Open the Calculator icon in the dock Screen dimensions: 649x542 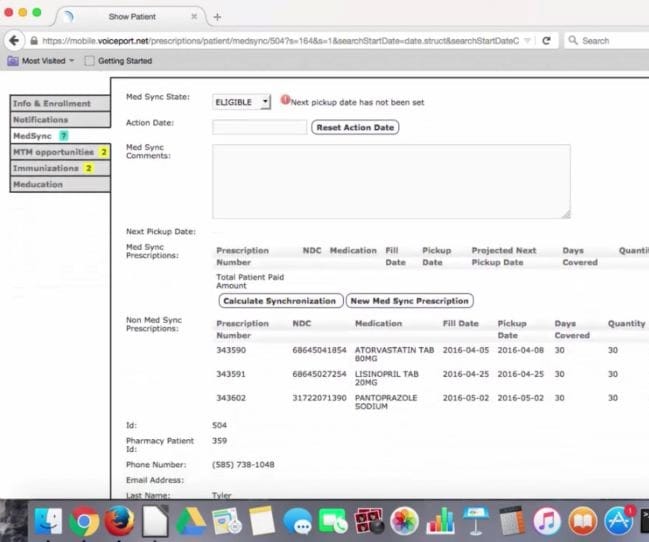pos(512,521)
